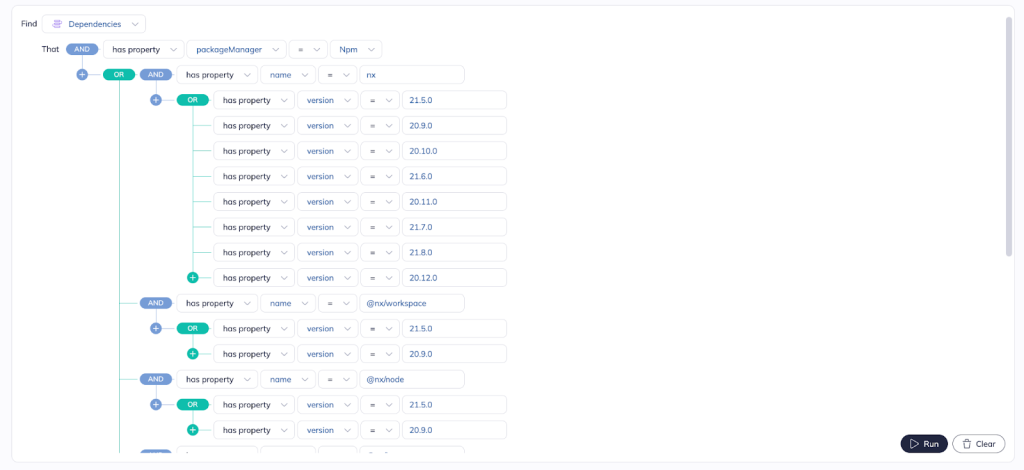The width and height of the screenshot is (1024, 470).
Task: Toggle the AND pill next to That
Action: click(x=82, y=49)
